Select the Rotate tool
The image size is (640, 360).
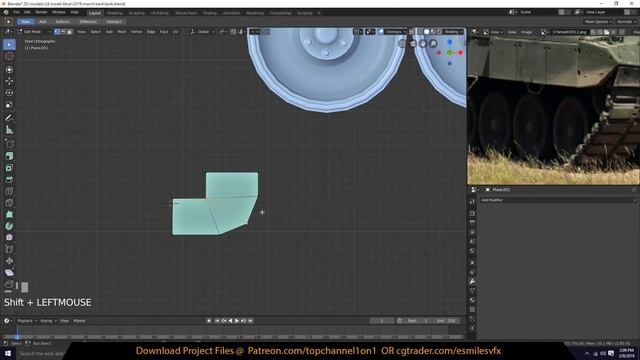(x=9, y=93)
